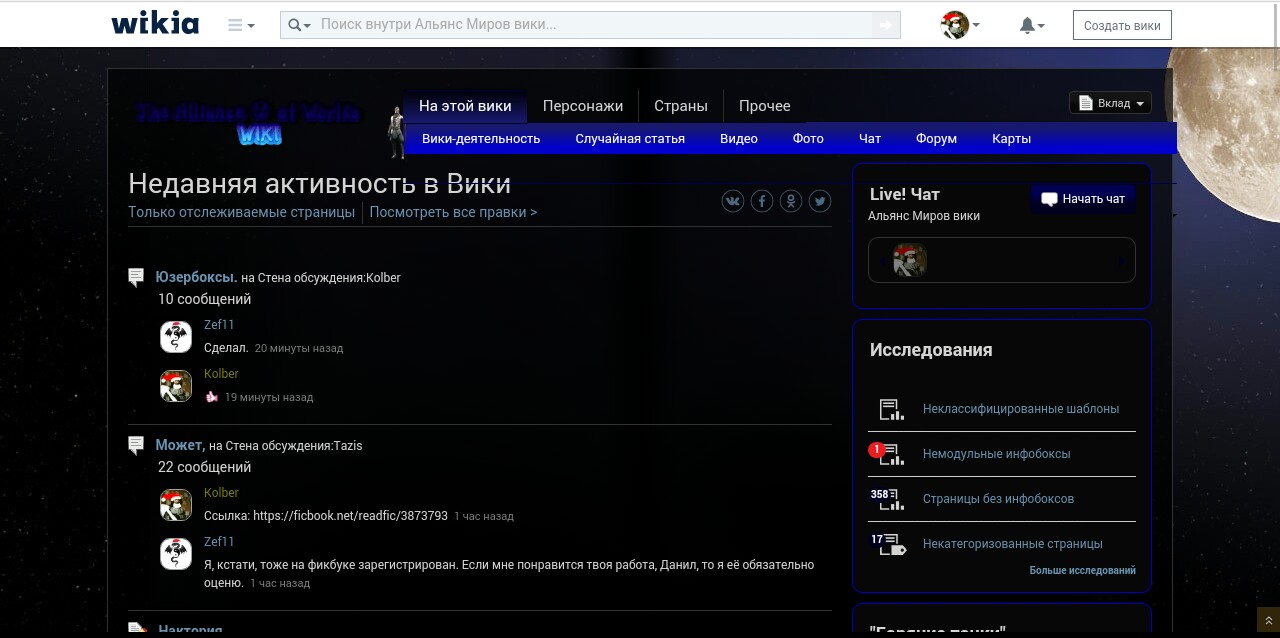
Task: Open Некатегоризованные страницы link
Action: [1013, 544]
